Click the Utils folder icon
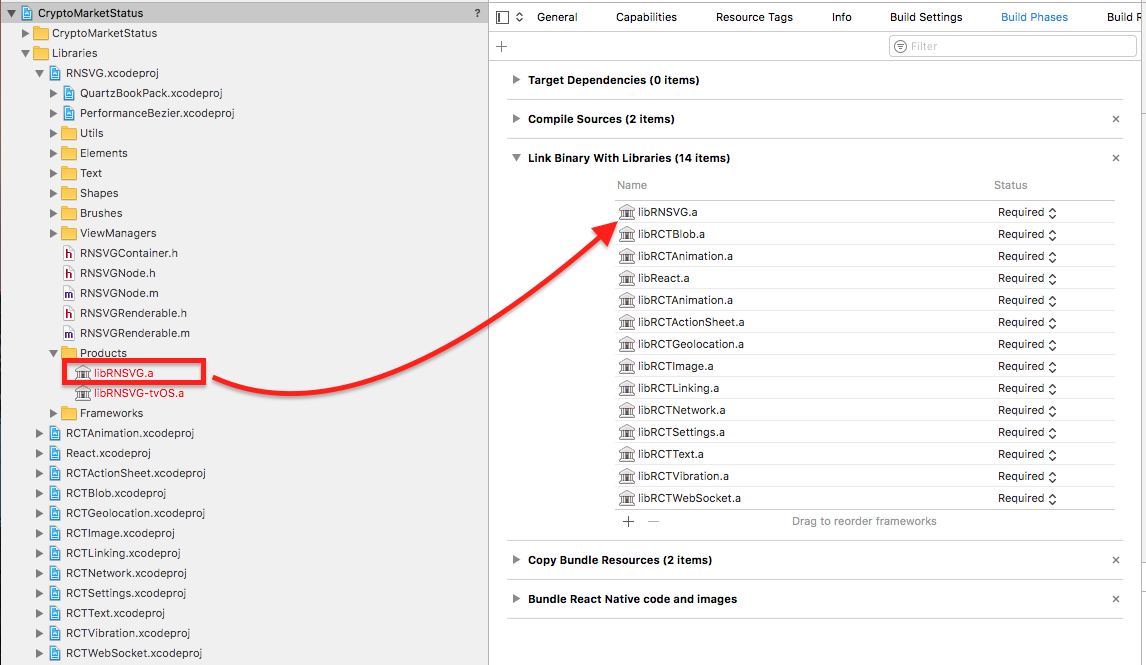The height and width of the screenshot is (665, 1146). (69, 133)
